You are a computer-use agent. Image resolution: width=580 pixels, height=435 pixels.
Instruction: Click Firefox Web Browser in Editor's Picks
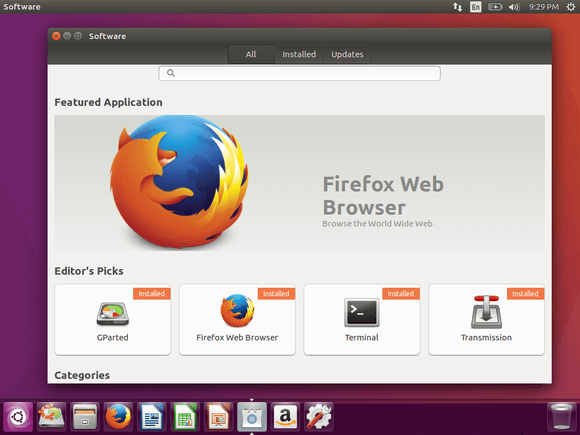(237, 320)
